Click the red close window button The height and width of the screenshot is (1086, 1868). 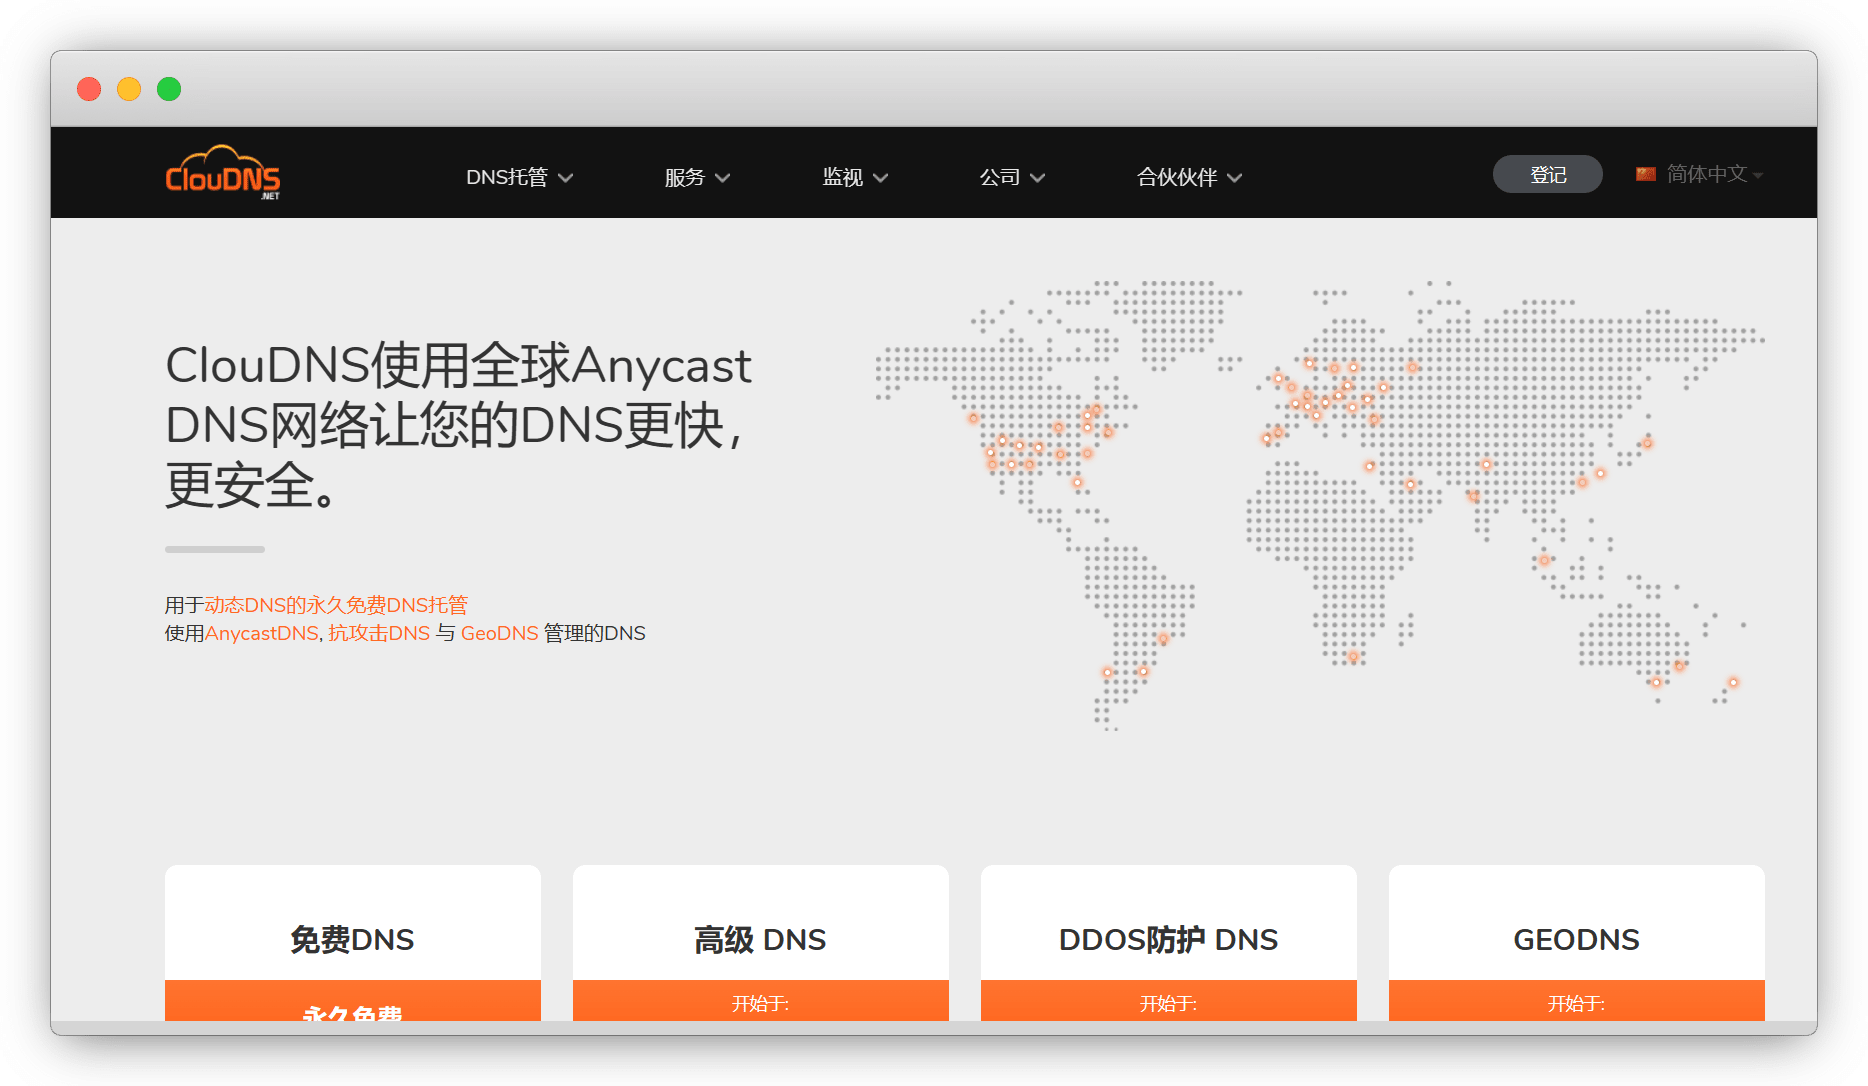point(89,89)
